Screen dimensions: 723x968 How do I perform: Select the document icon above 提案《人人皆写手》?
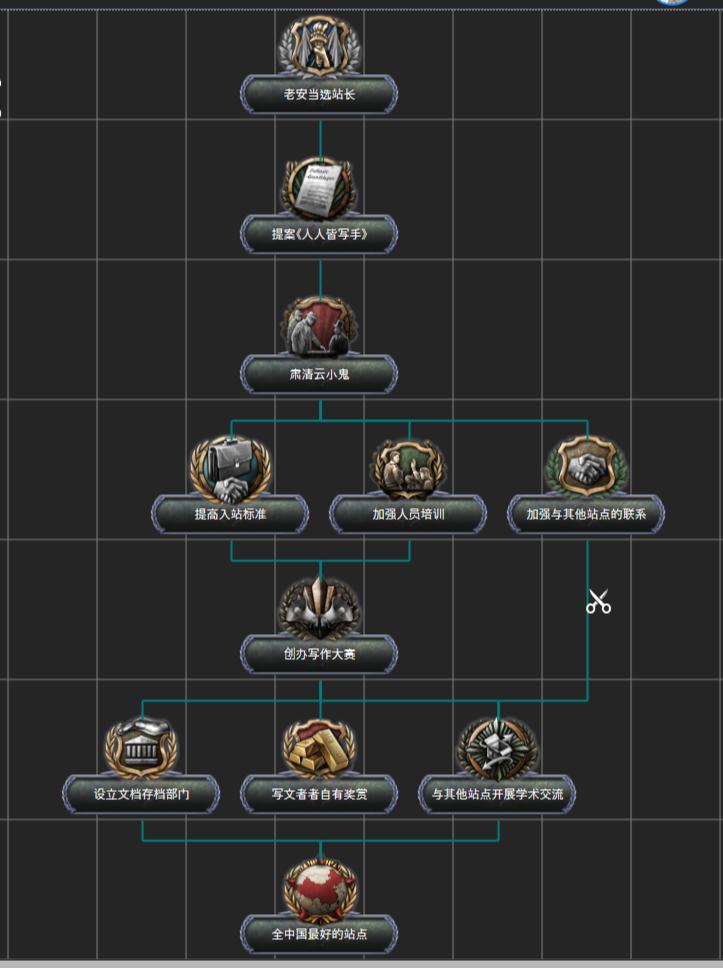(320, 187)
